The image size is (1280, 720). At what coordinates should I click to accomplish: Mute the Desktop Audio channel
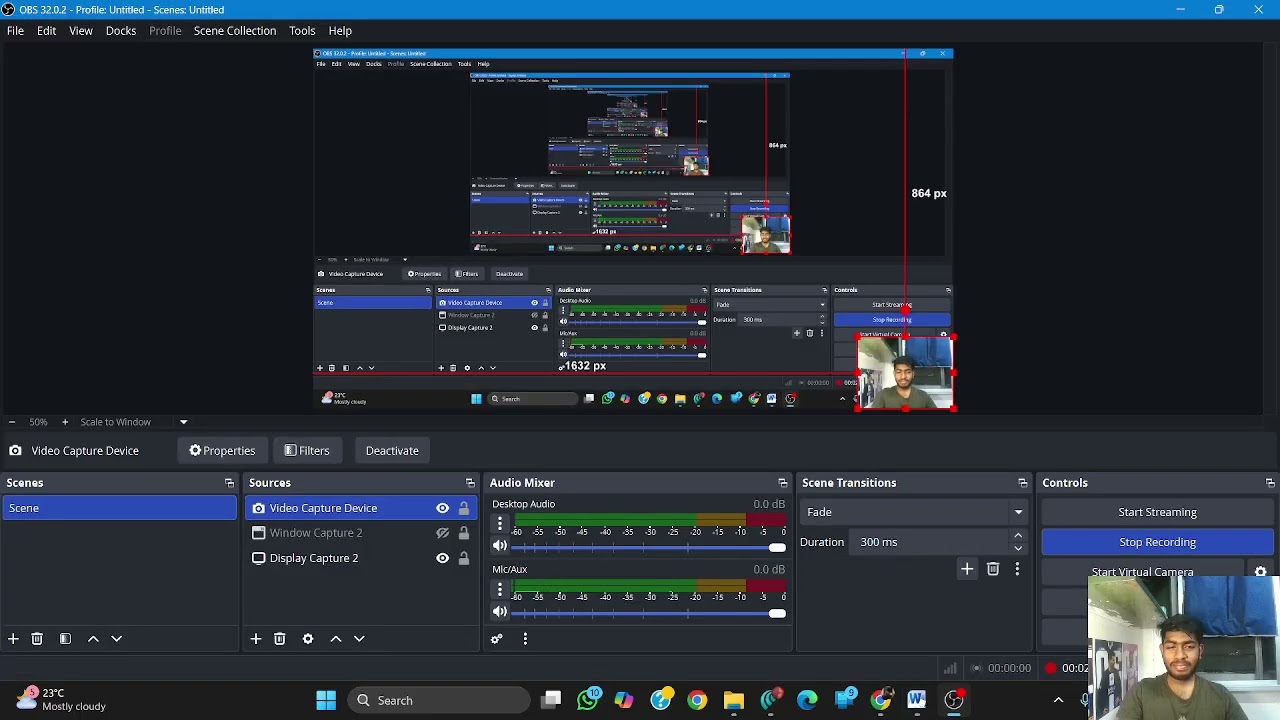tap(500, 546)
